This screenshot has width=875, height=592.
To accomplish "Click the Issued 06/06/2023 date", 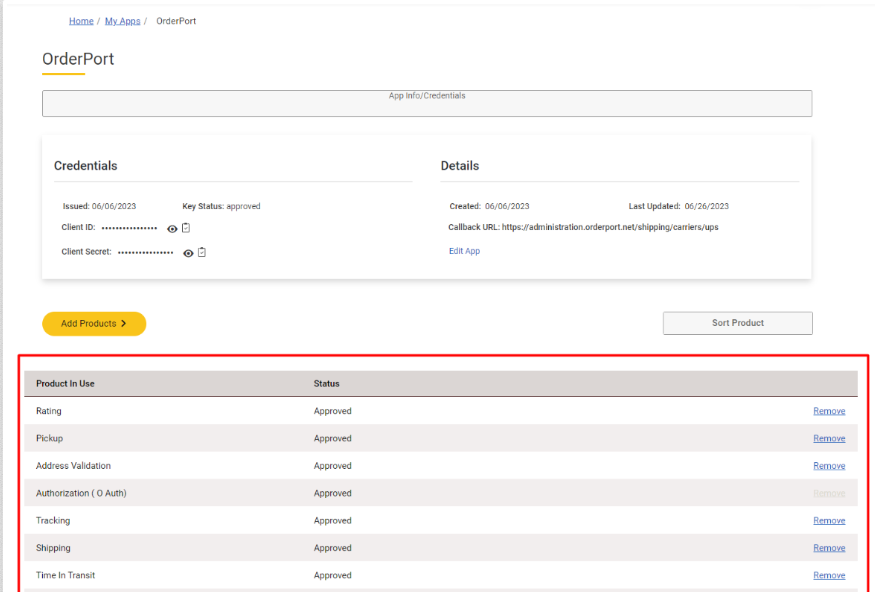I will point(114,206).
